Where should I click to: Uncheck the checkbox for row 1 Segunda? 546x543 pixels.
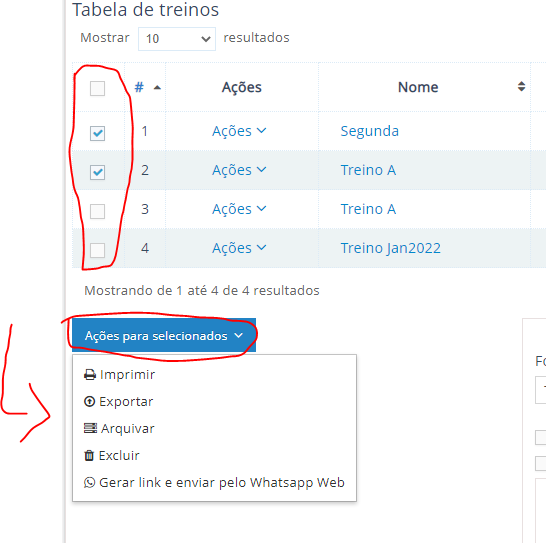coord(98,133)
